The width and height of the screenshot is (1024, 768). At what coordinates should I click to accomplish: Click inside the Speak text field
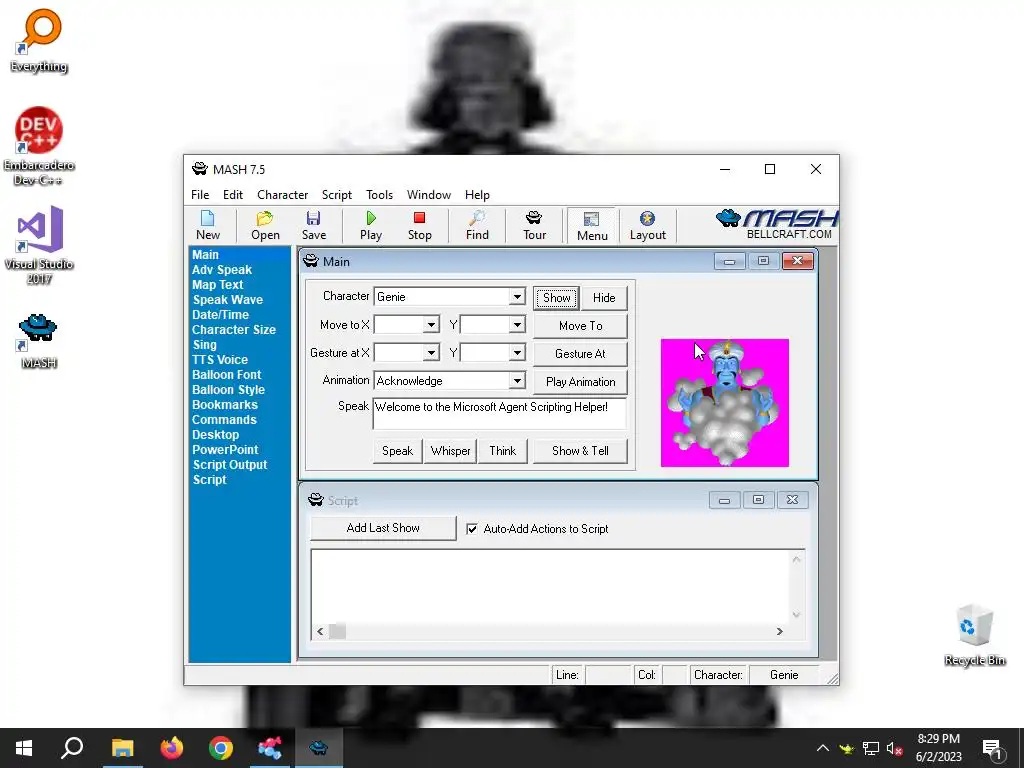500,413
